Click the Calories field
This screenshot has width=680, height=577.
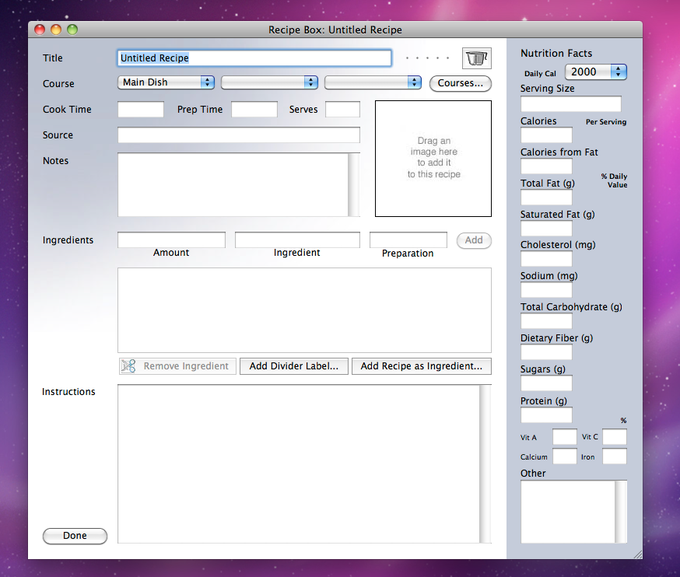click(x=546, y=135)
